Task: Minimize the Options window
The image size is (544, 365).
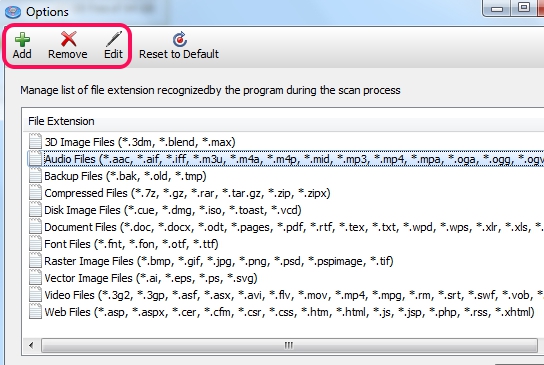Action: (x=497, y=8)
